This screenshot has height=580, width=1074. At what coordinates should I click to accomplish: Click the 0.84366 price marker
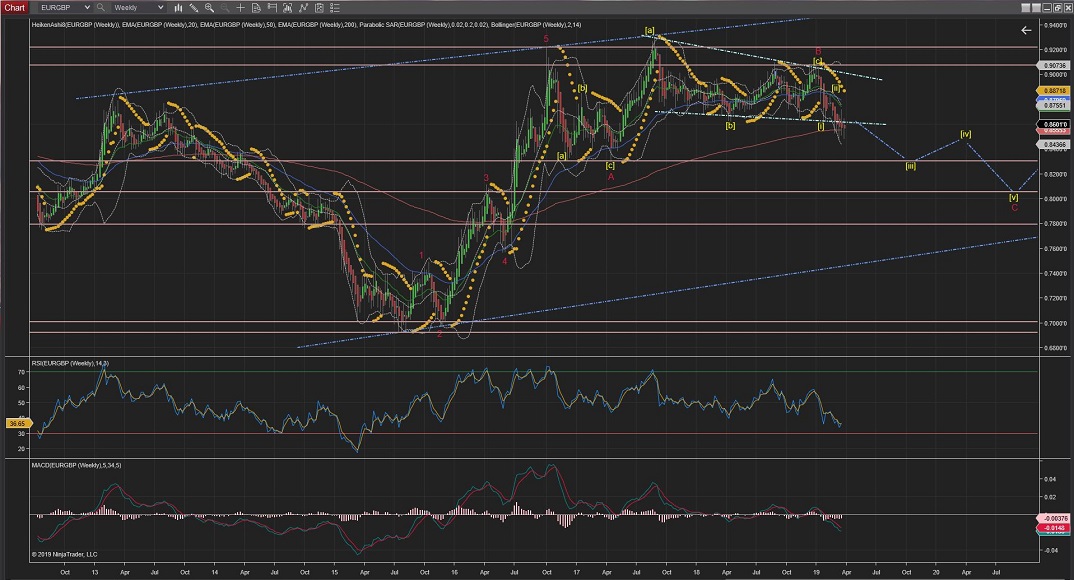click(x=1055, y=144)
